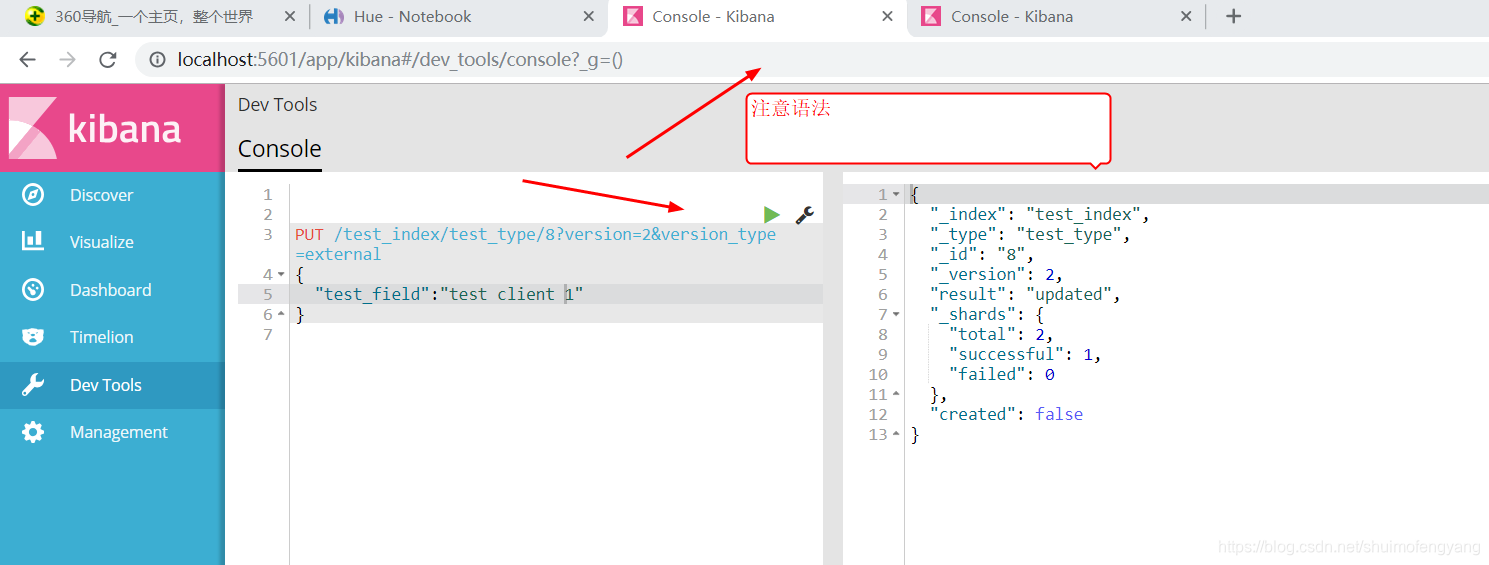This screenshot has width=1489, height=565.
Task: Reload the page with the refresh icon
Action: 108,60
